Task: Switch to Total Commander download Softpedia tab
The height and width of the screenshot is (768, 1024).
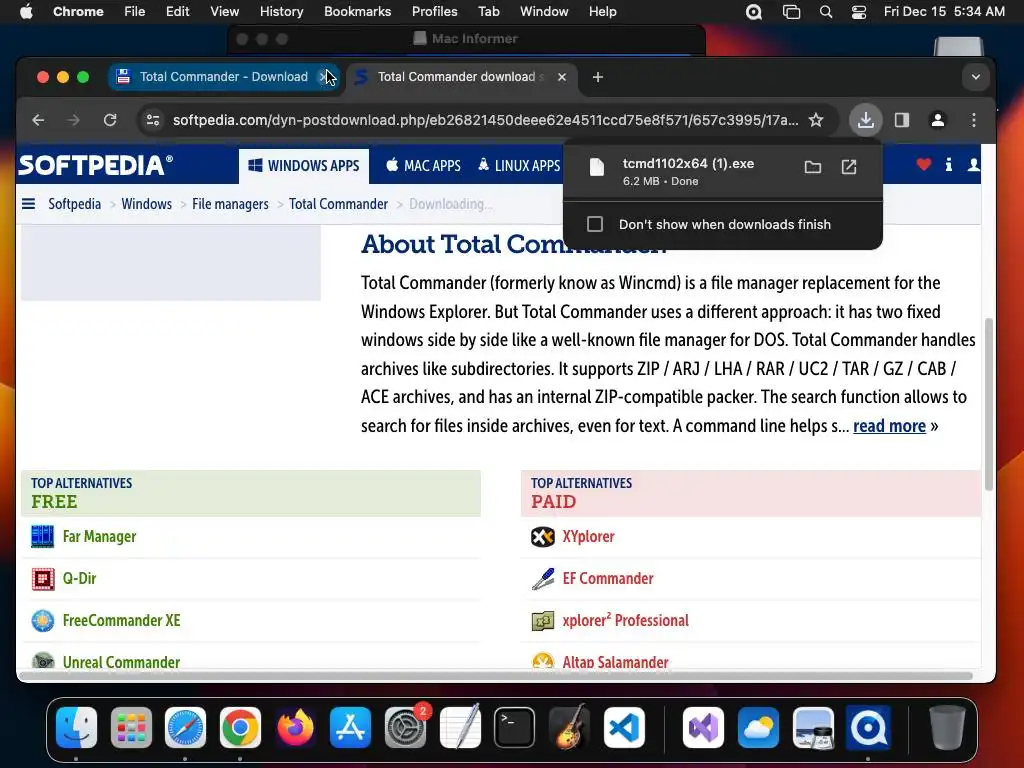Action: point(460,77)
